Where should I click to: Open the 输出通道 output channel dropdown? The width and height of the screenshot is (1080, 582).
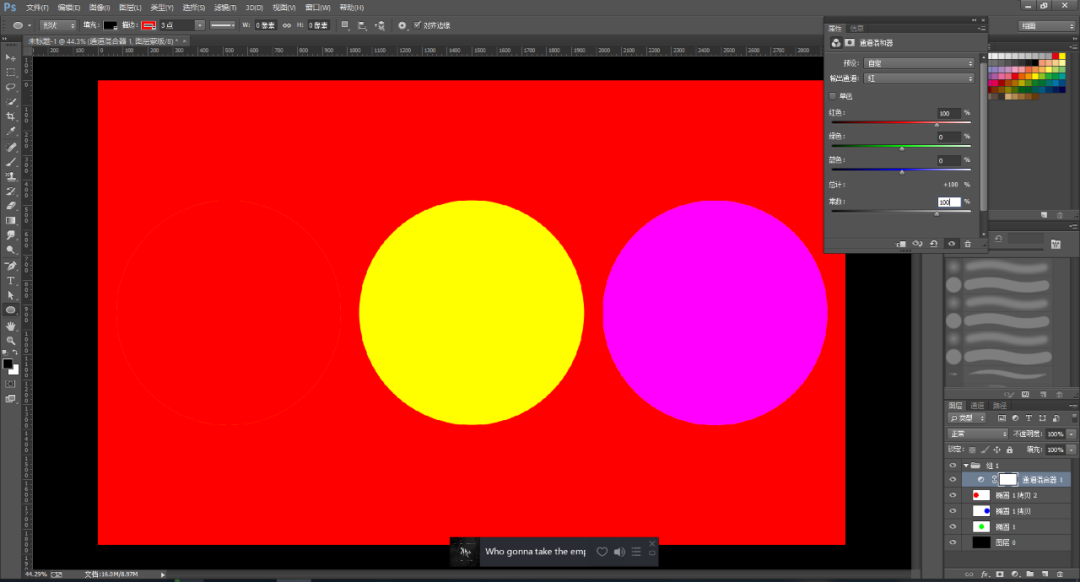point(918,77)
